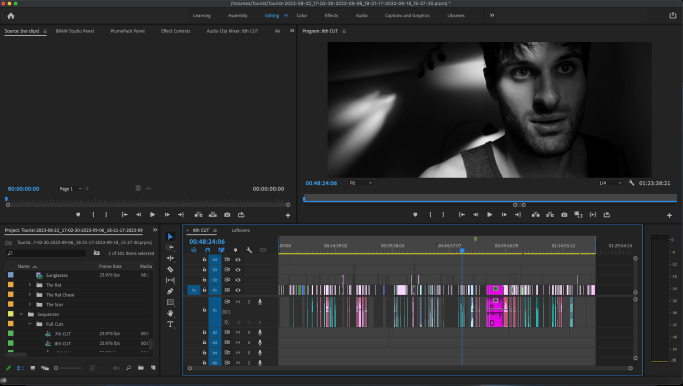
Task: Collapse the Sequences bin
Action: point(21,314)
